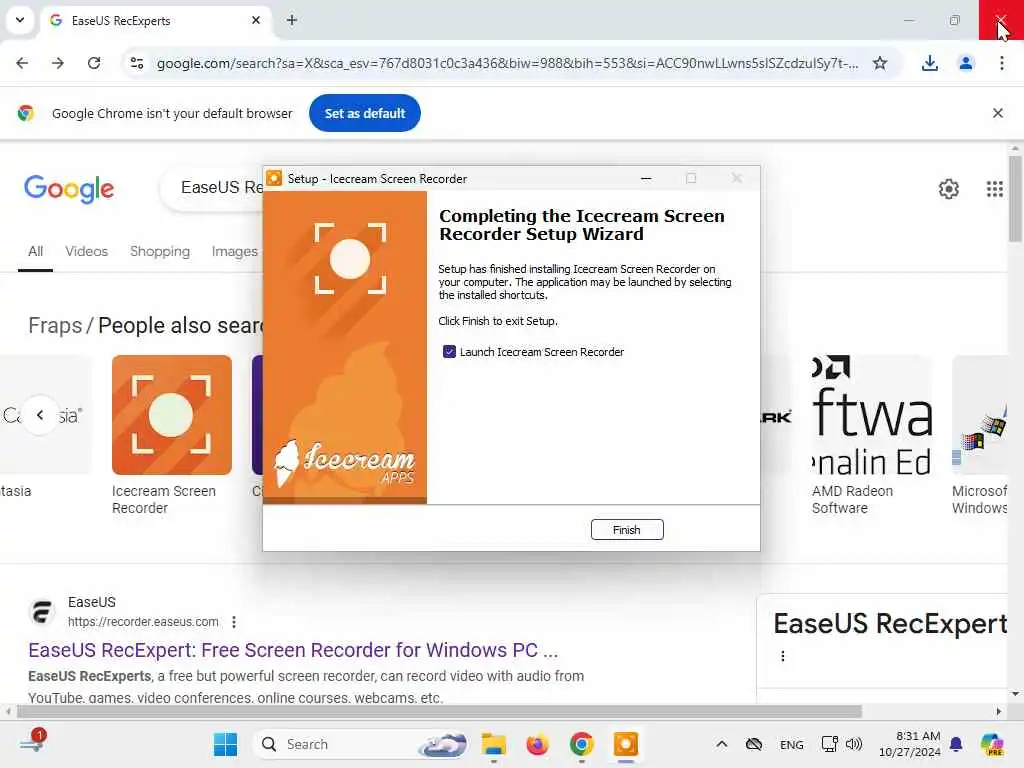
Task: Open Icecream installer taskbar icon
Action: (626, 744)
